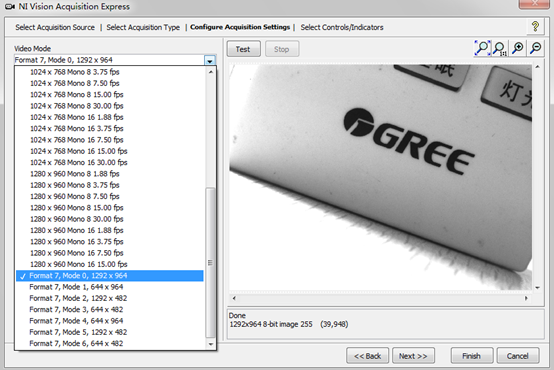Select Format 7, Mode 4, 644 x 964

point(110,321)
